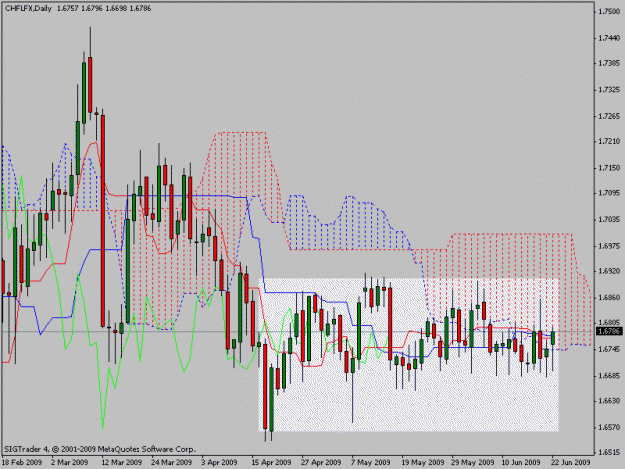Click the 1.6860 price axis label
625x469 pixels.
pyautogui.click(x=609, y=298)
